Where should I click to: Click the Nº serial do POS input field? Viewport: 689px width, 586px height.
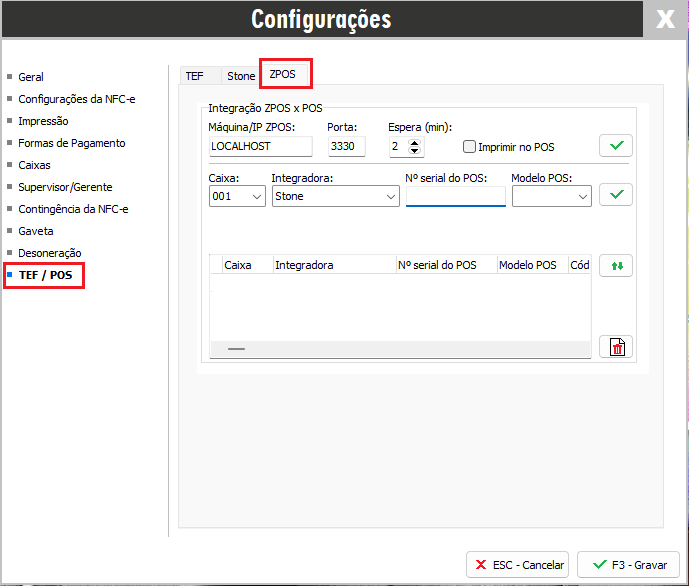tap(455, 197)
